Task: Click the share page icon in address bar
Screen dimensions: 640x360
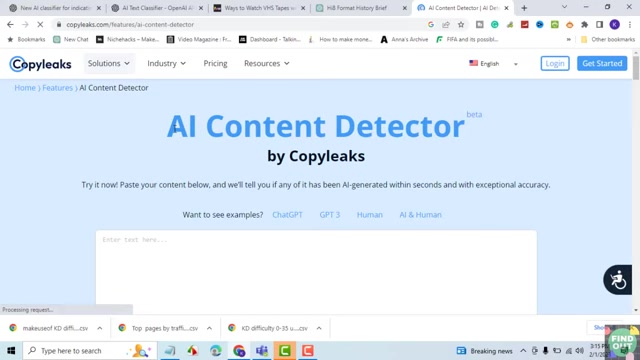Action: point(446,24)
